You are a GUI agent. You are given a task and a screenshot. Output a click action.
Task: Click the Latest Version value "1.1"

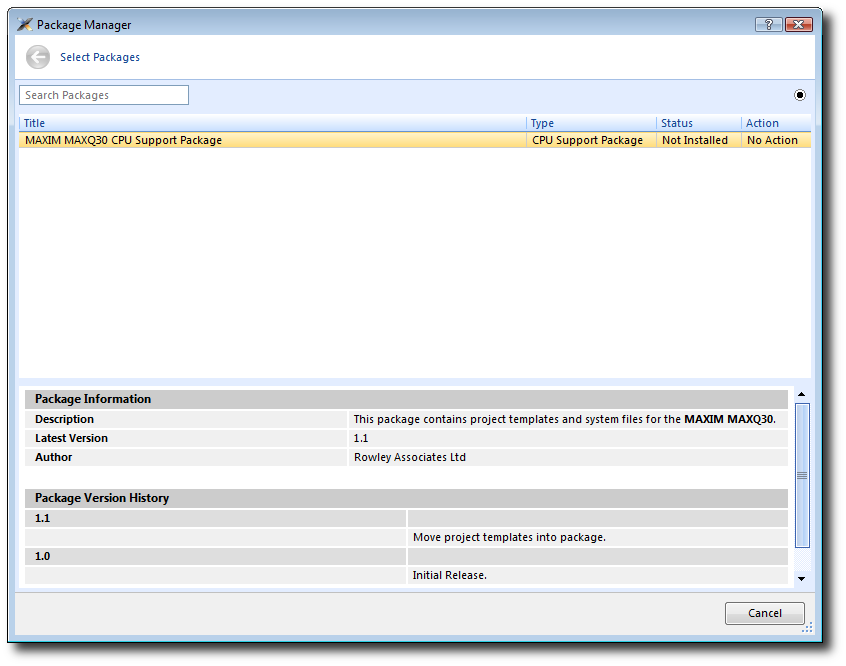[x=361, y=438]
